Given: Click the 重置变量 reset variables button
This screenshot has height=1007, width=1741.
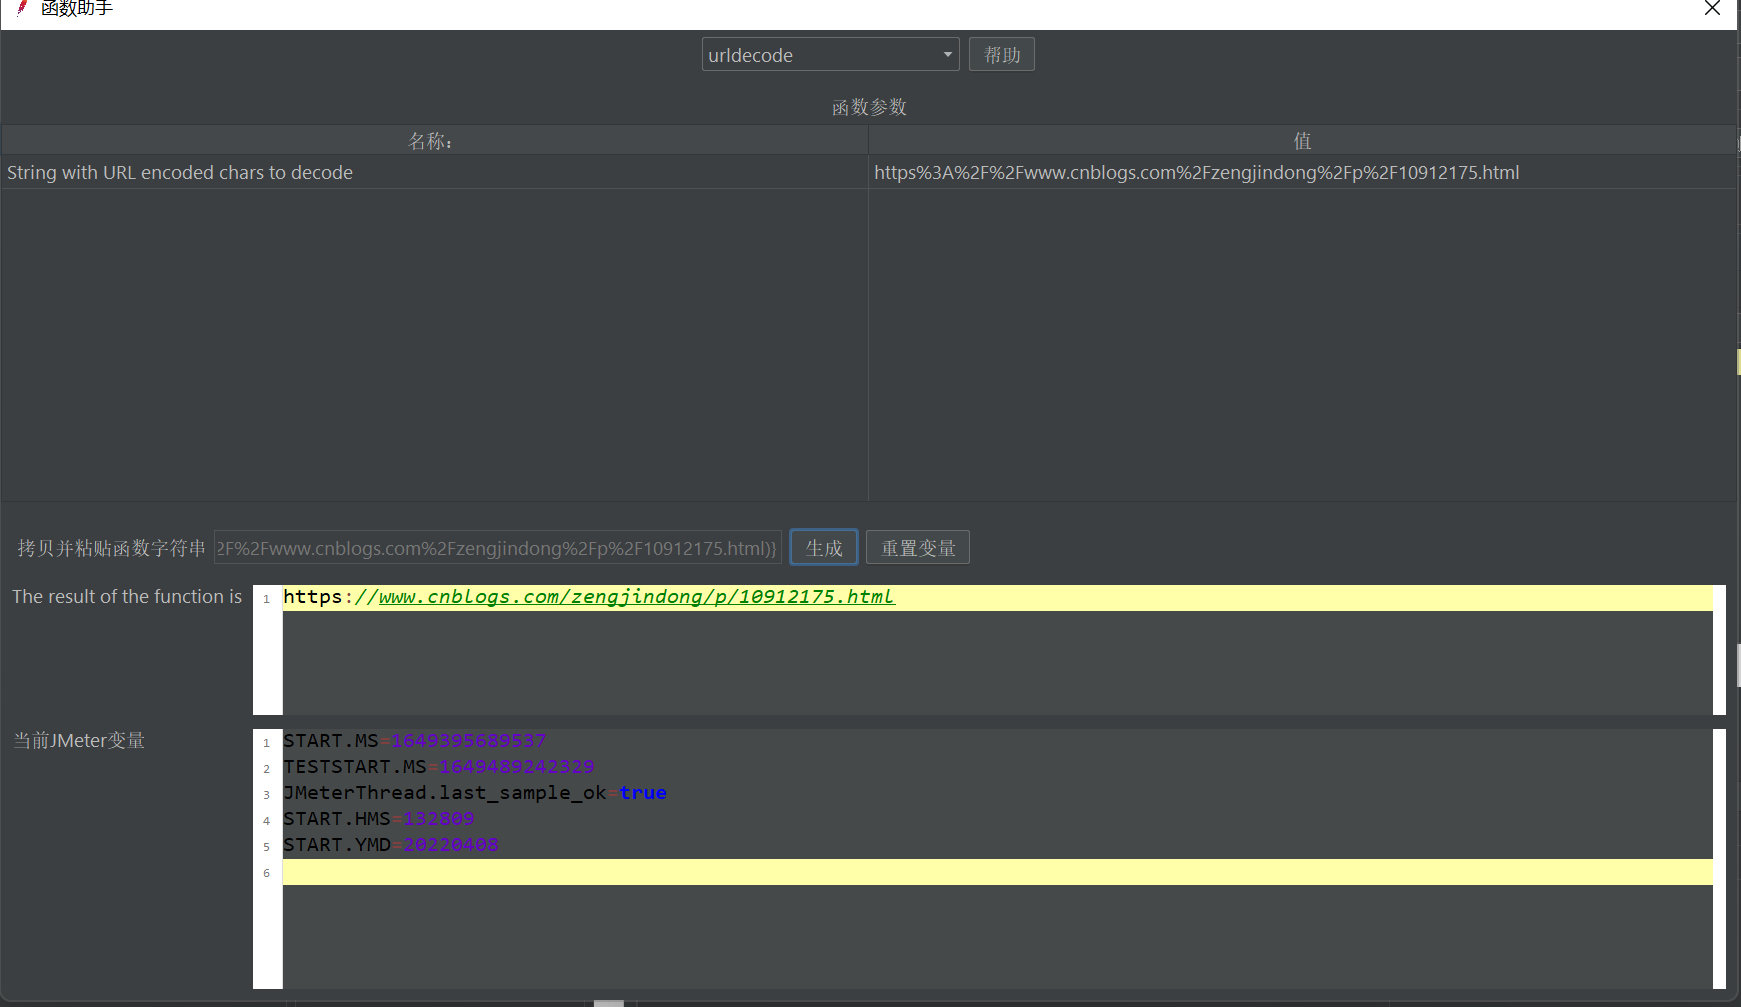Looking at the screenshot, I should pos(917,547).
